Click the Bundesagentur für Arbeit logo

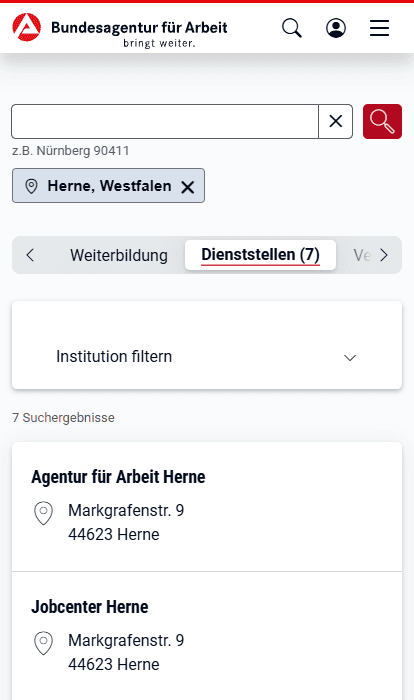tap(120, 30)
